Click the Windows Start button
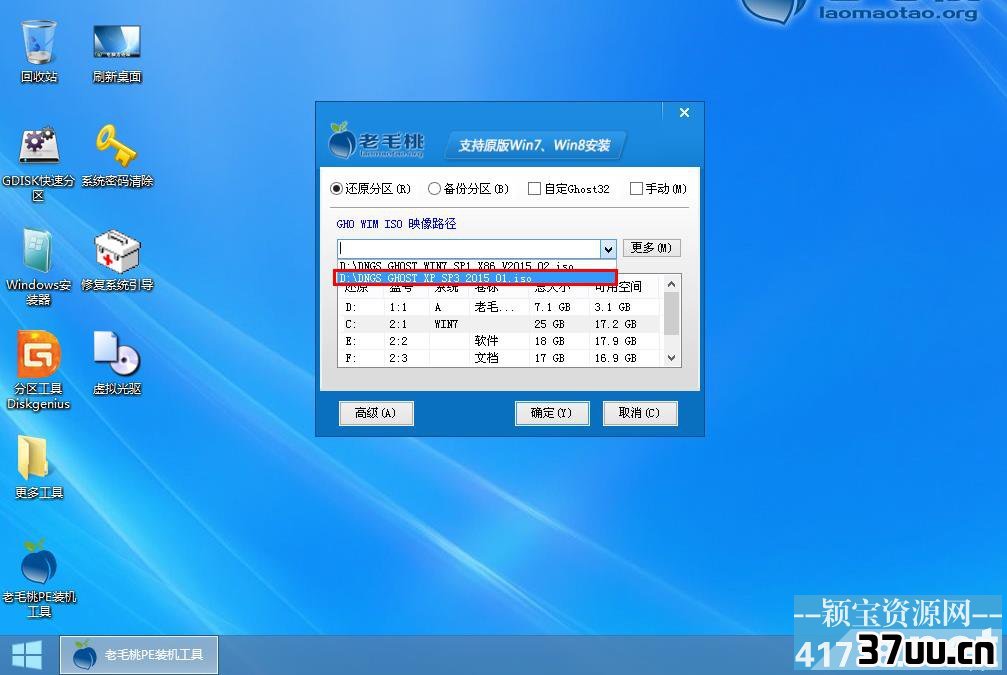 pyautogui.click(x=27, y=655)
